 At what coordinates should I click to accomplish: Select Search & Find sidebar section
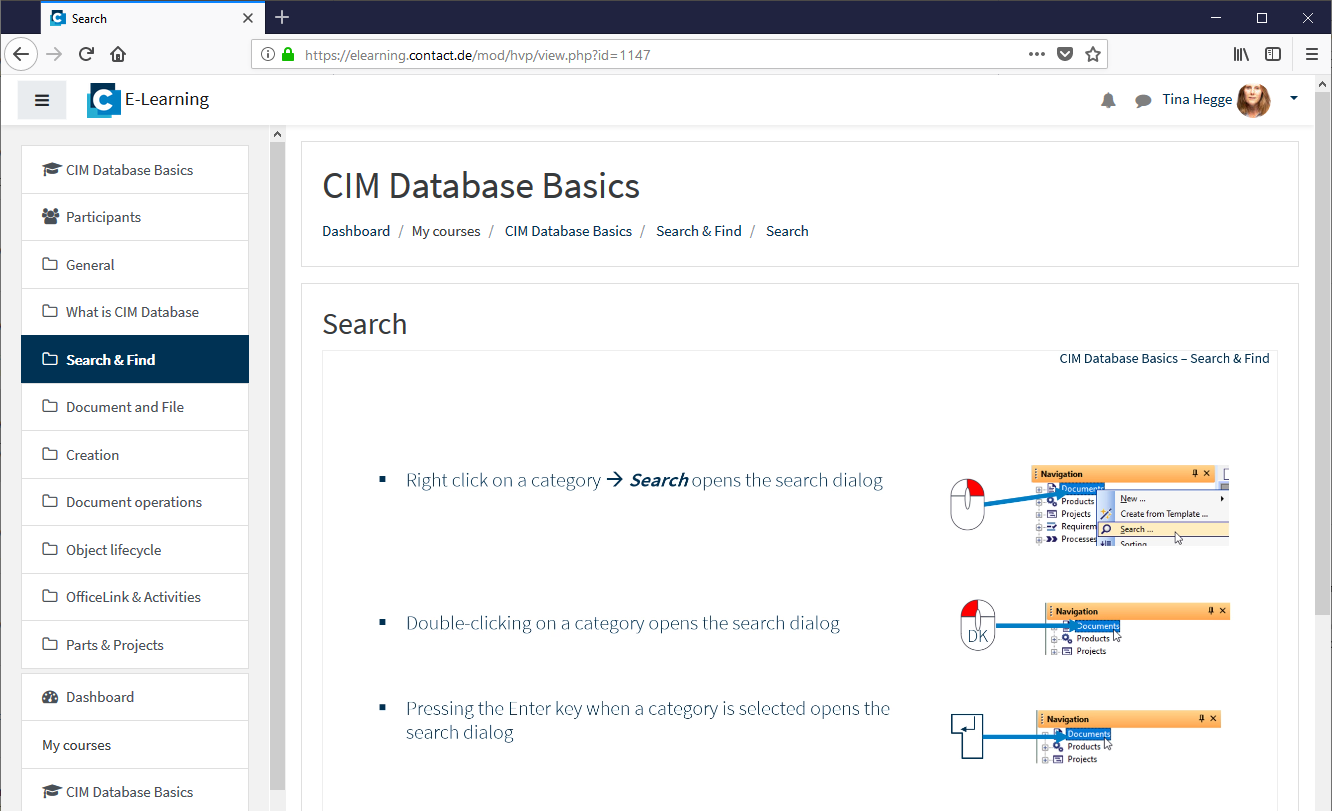(x=135, y=360)
